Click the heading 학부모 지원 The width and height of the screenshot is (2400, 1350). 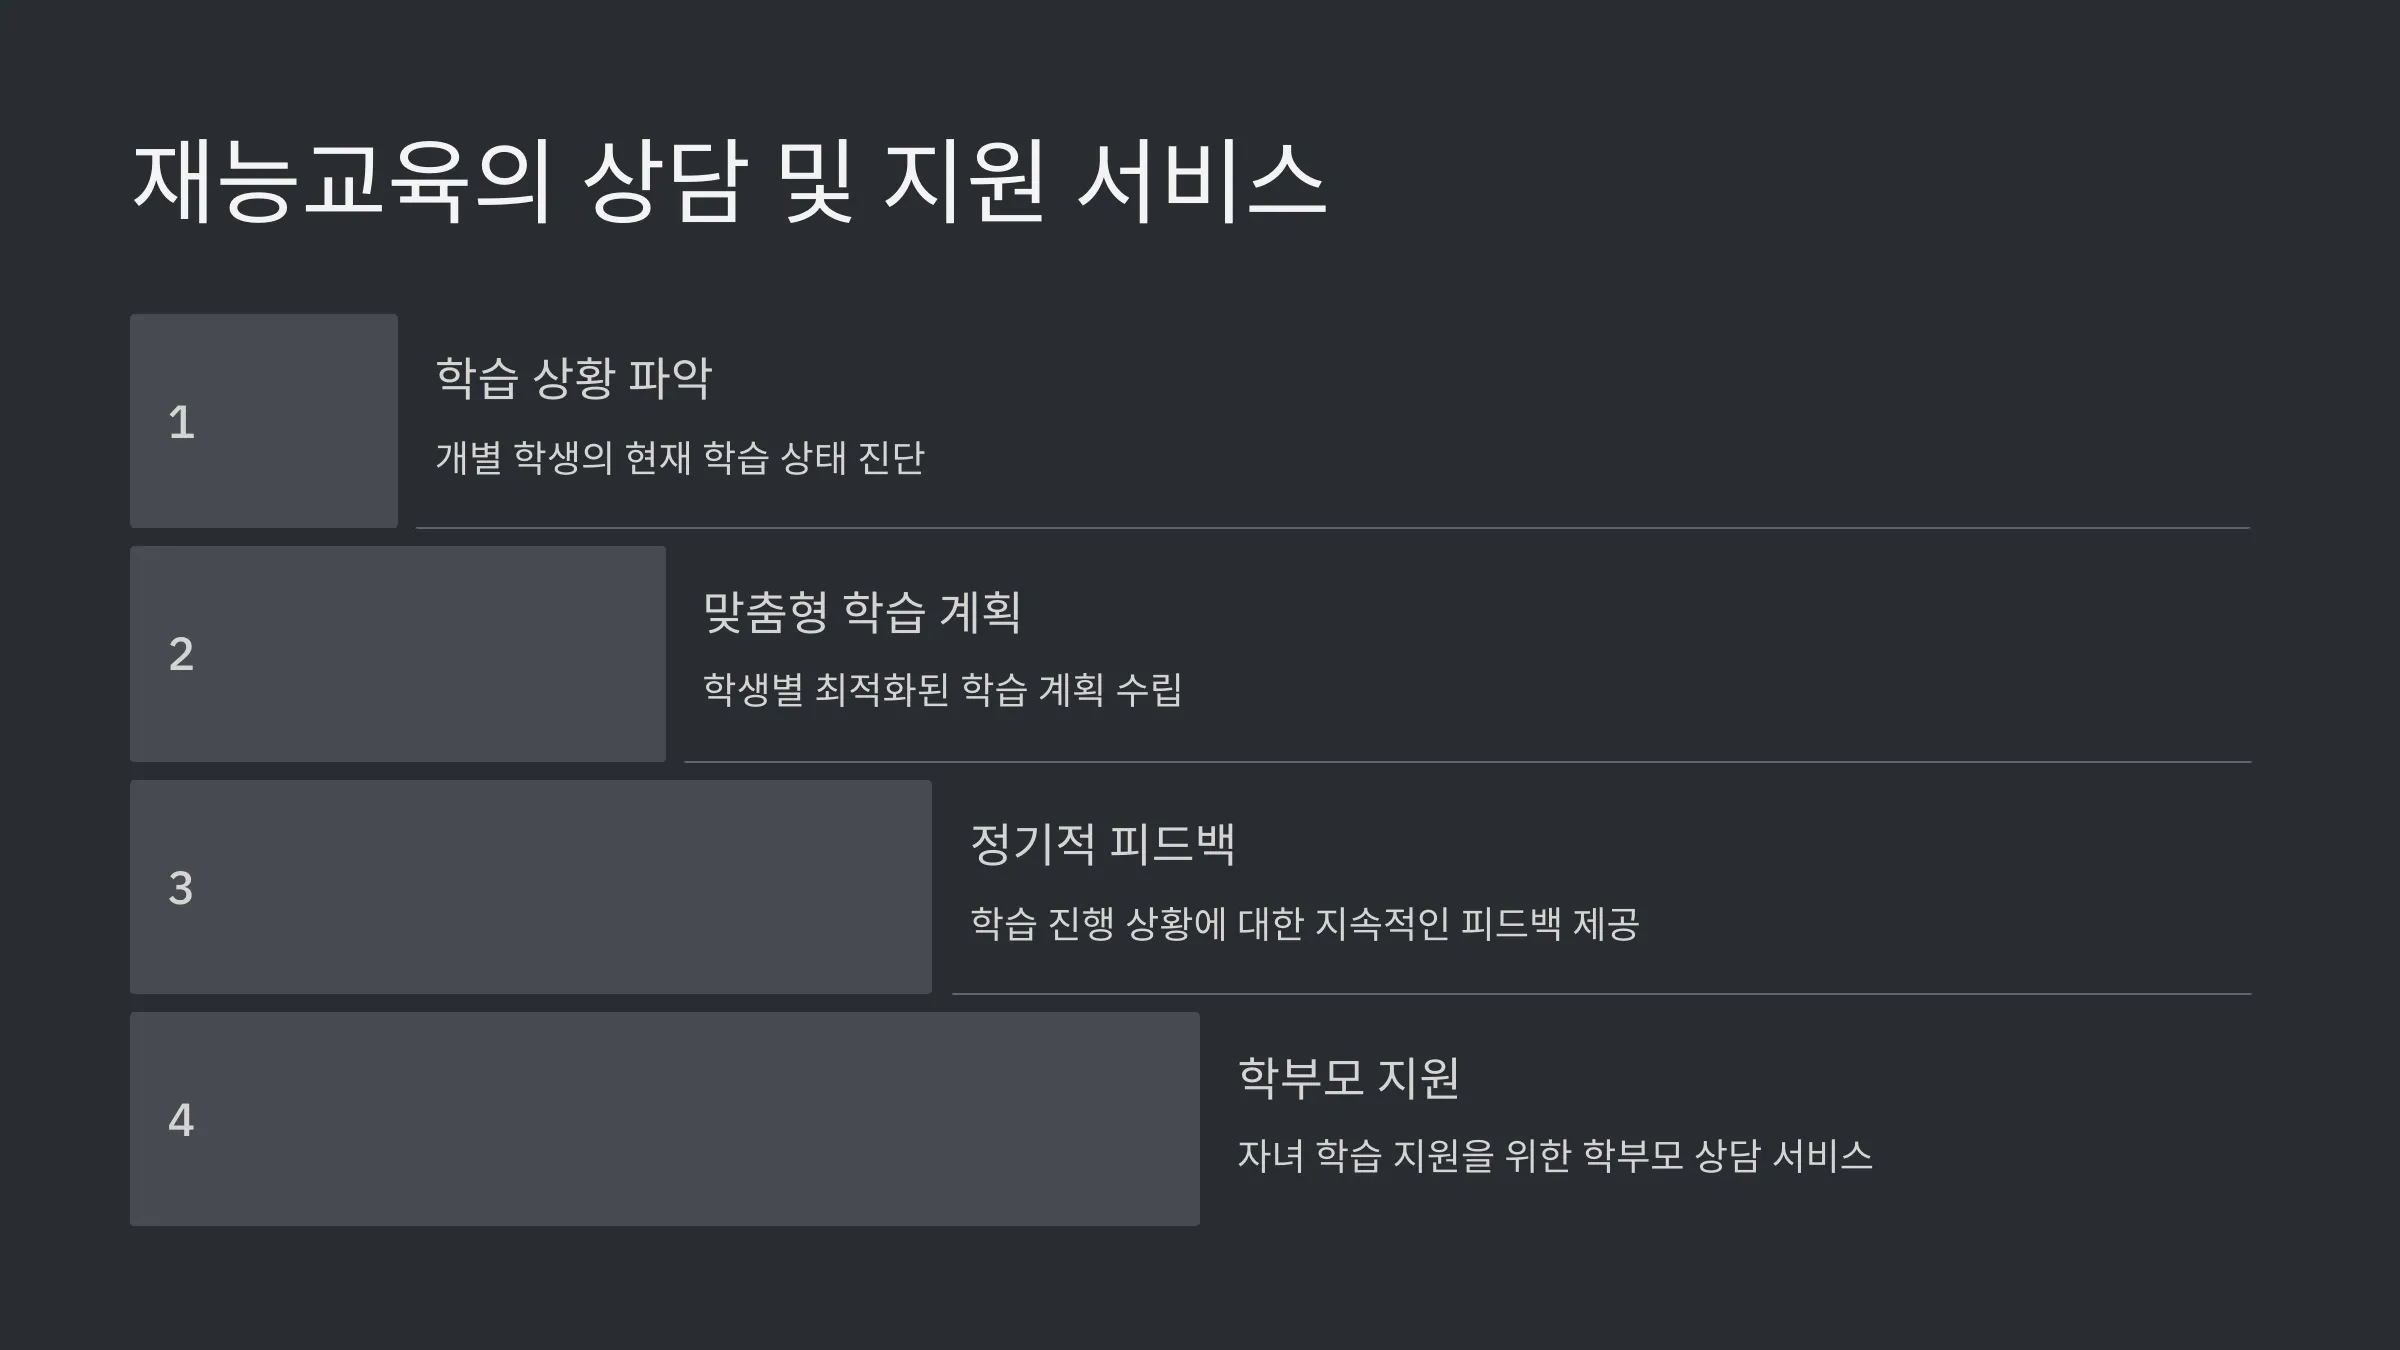click(x=1348, y=1077)
